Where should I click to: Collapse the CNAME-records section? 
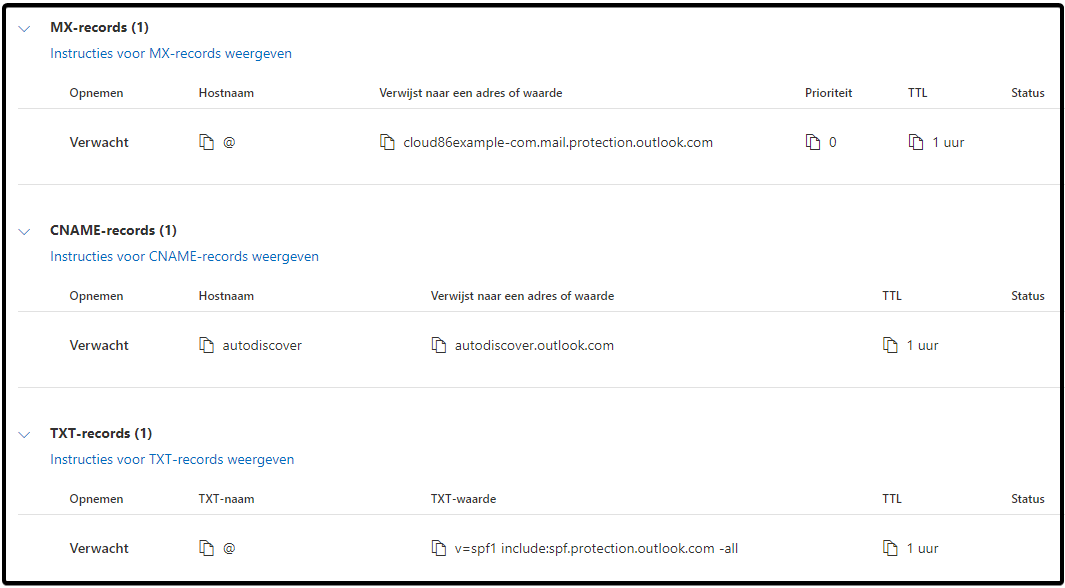25,232
